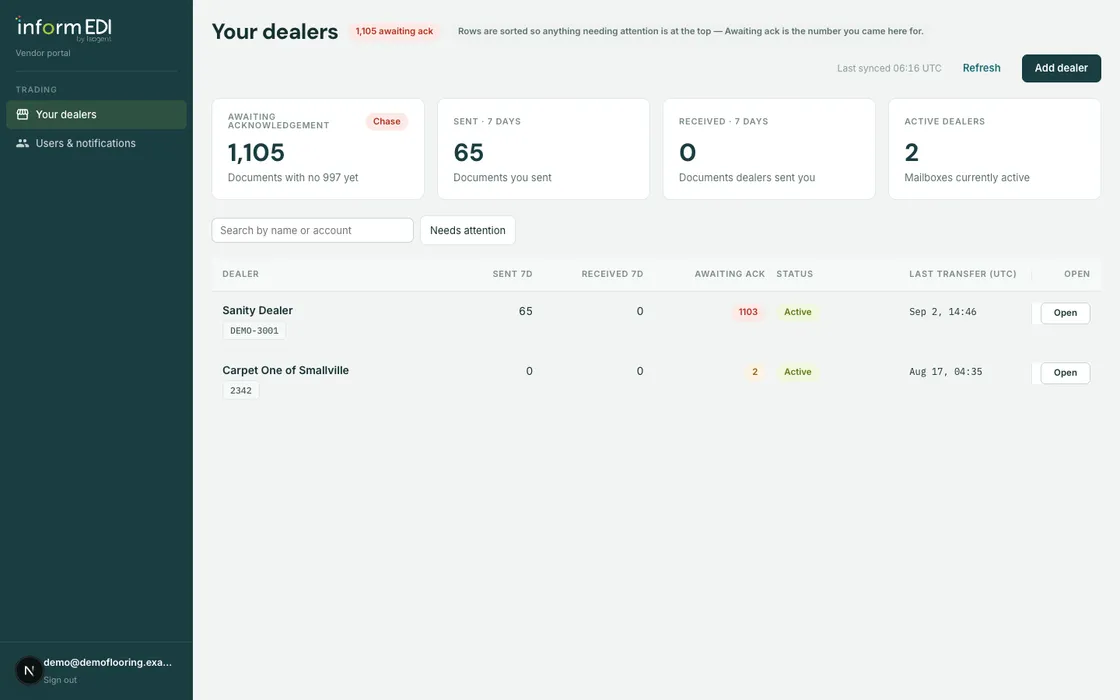Sort by the Received 7D column header

[x=612, y=274]
